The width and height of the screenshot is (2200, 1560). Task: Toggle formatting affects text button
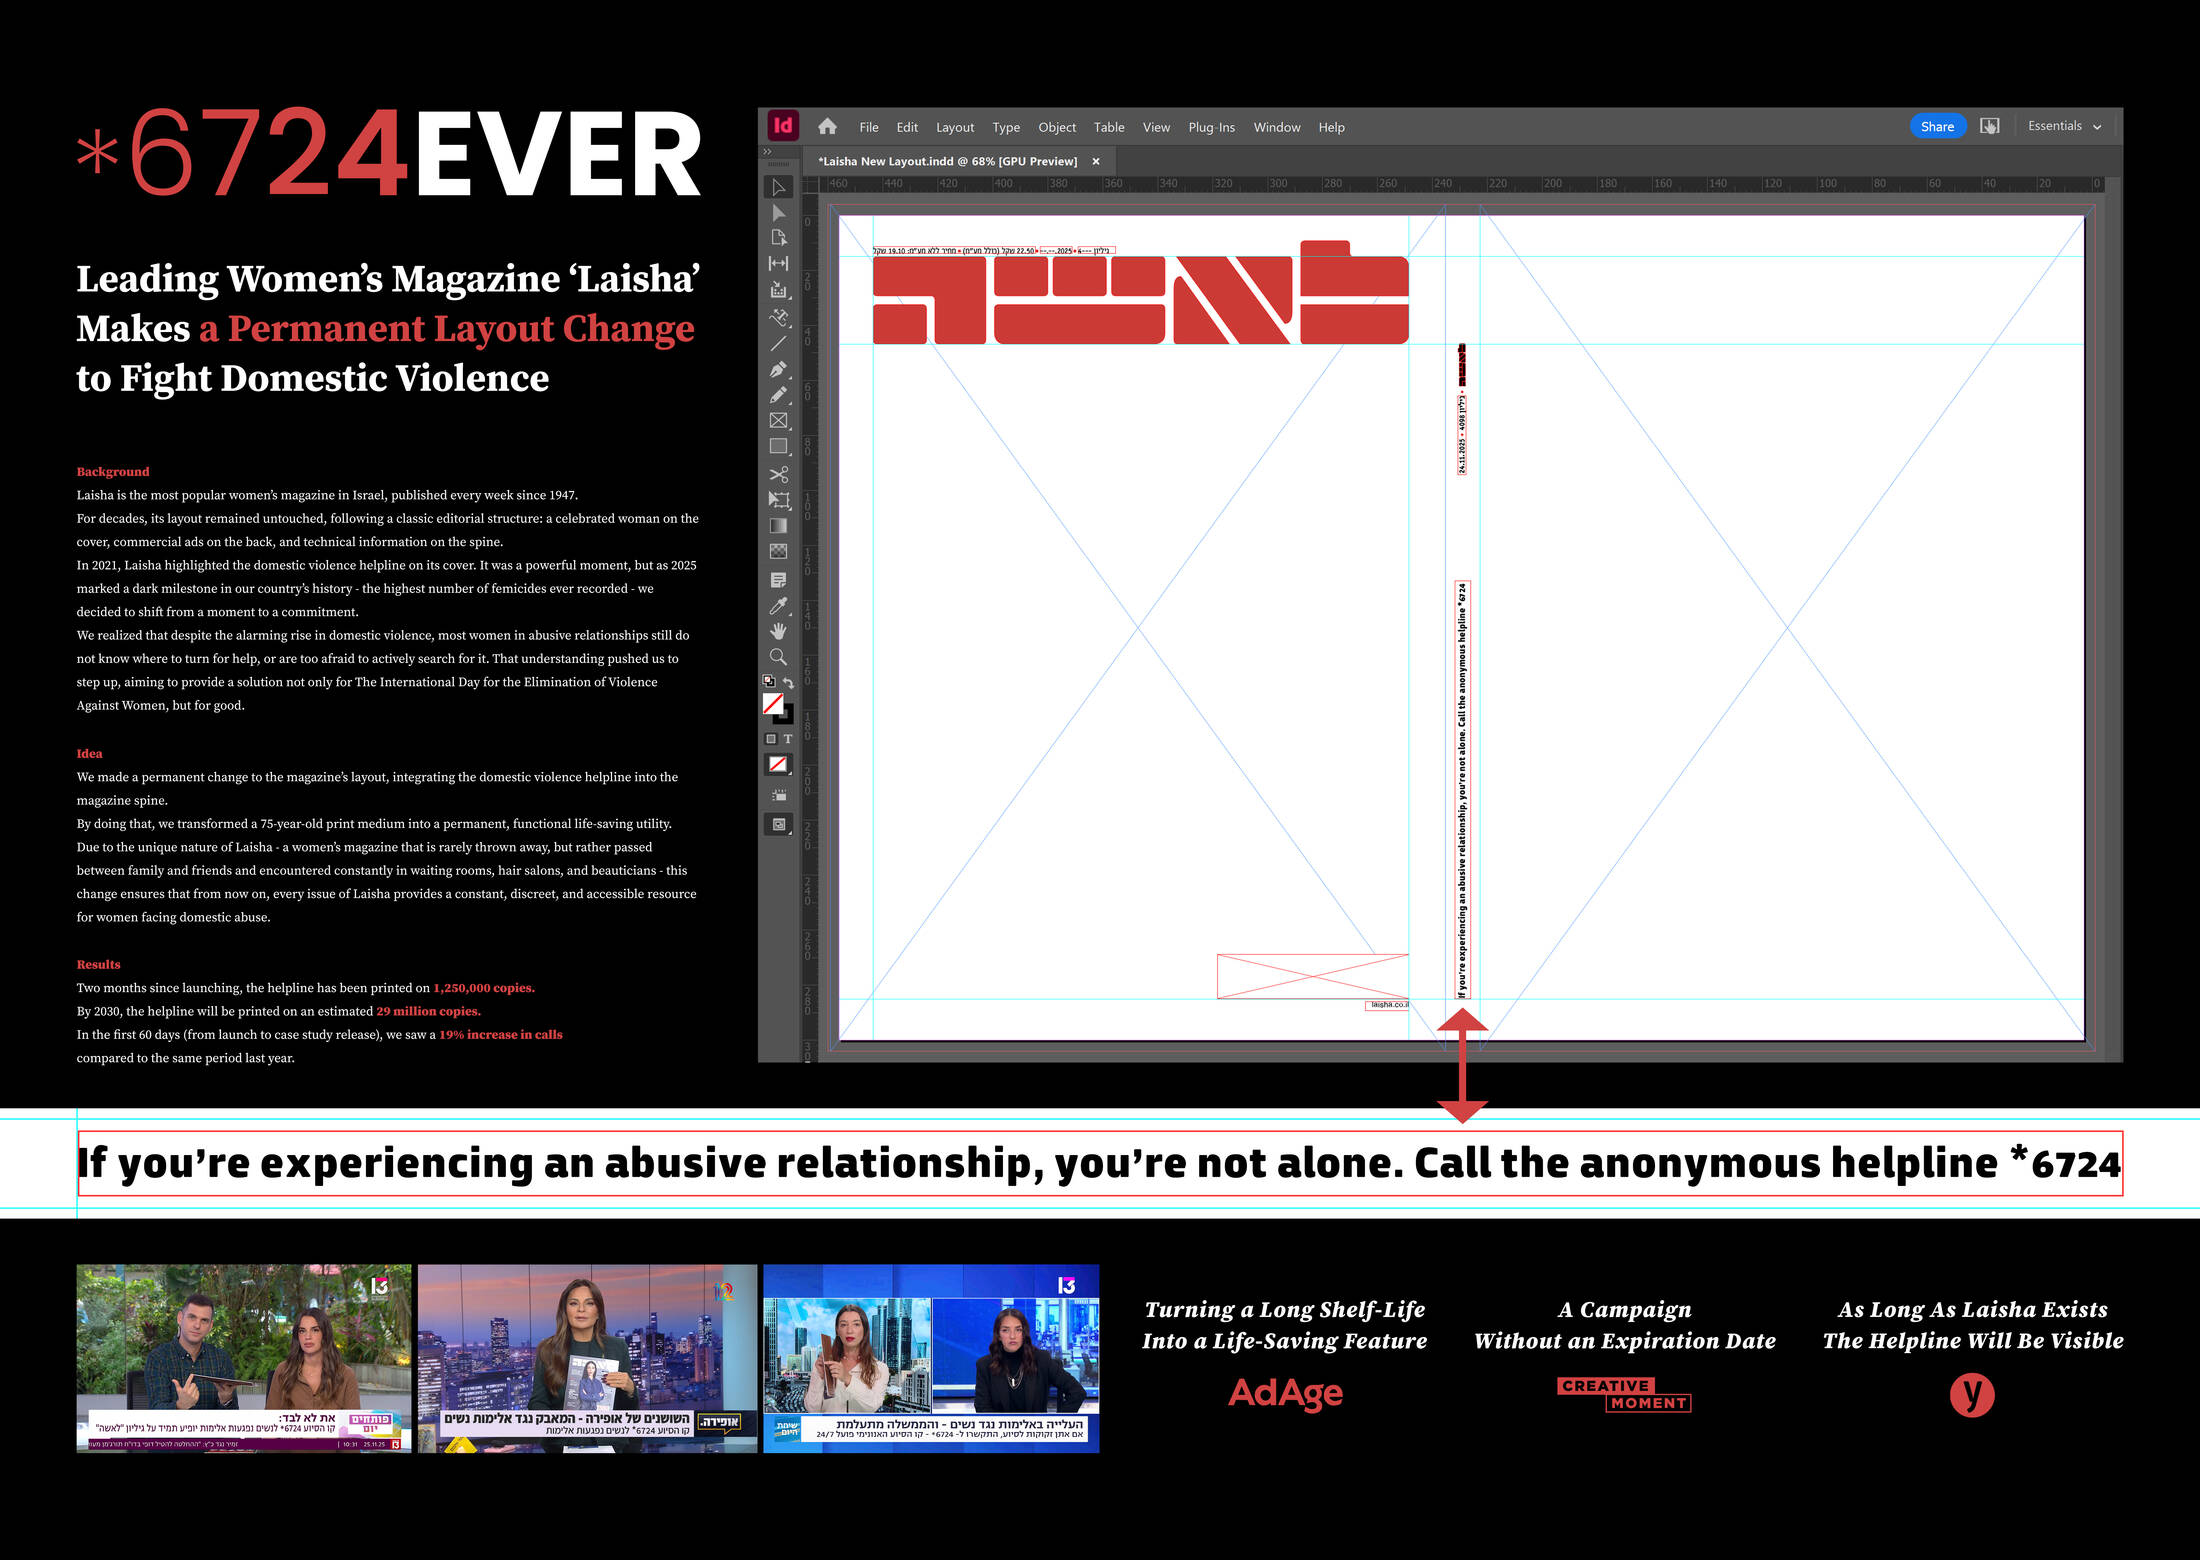point(788,739)
